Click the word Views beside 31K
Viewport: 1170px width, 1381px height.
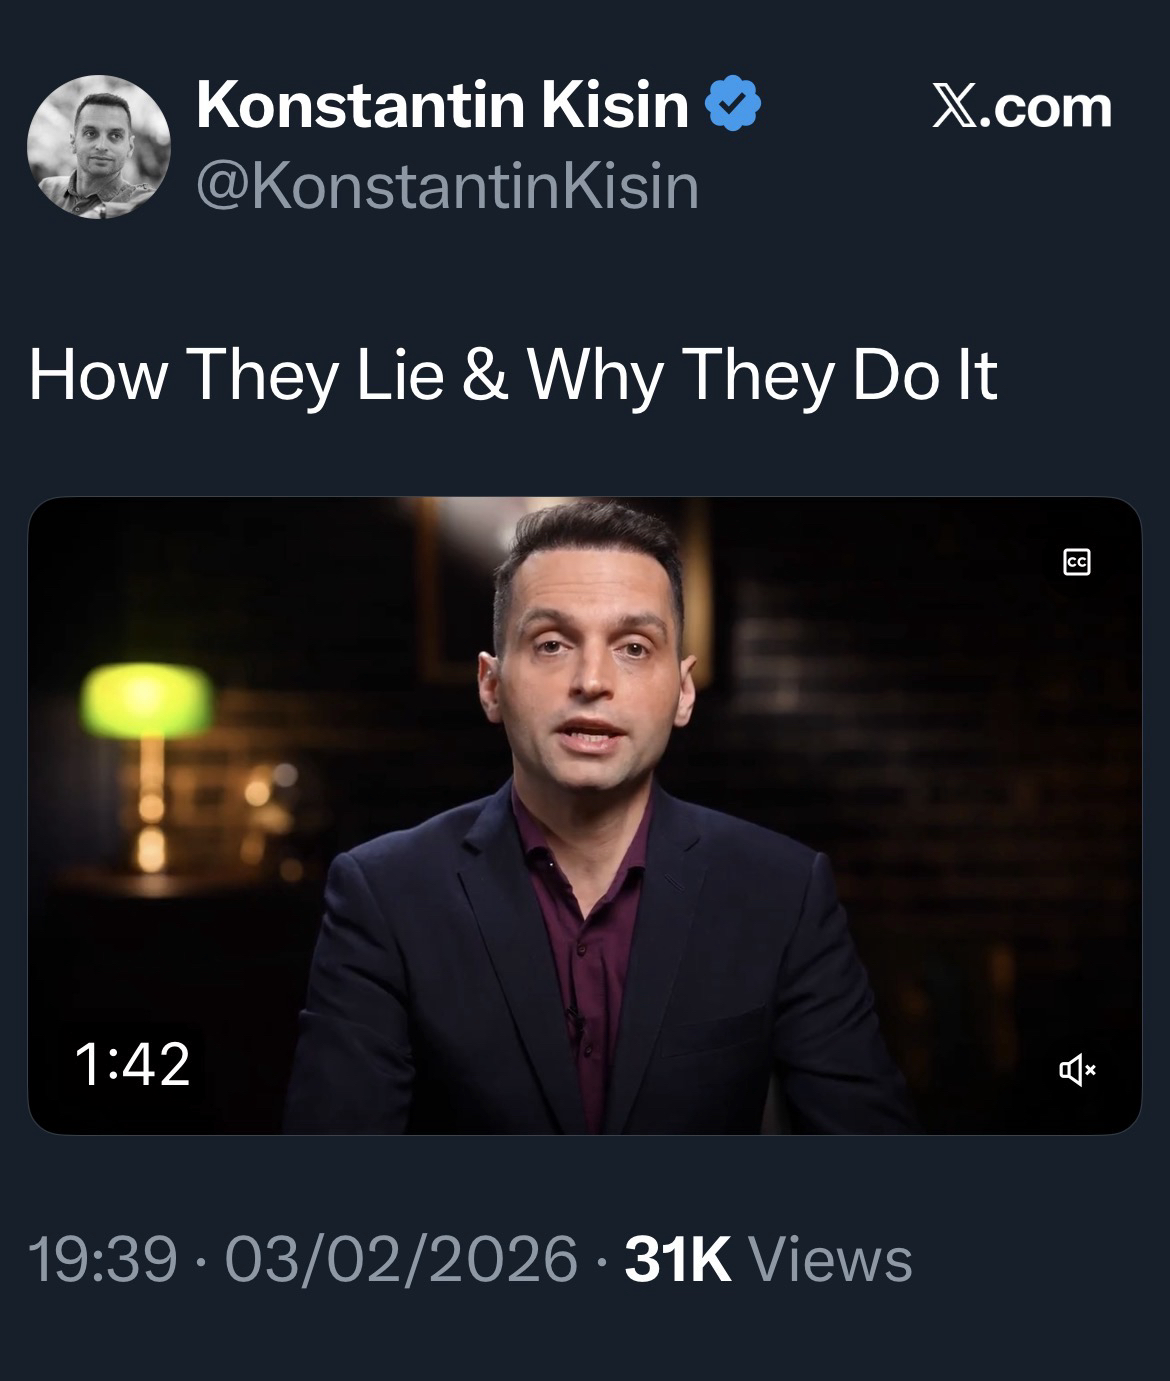tap(830, 1259)
